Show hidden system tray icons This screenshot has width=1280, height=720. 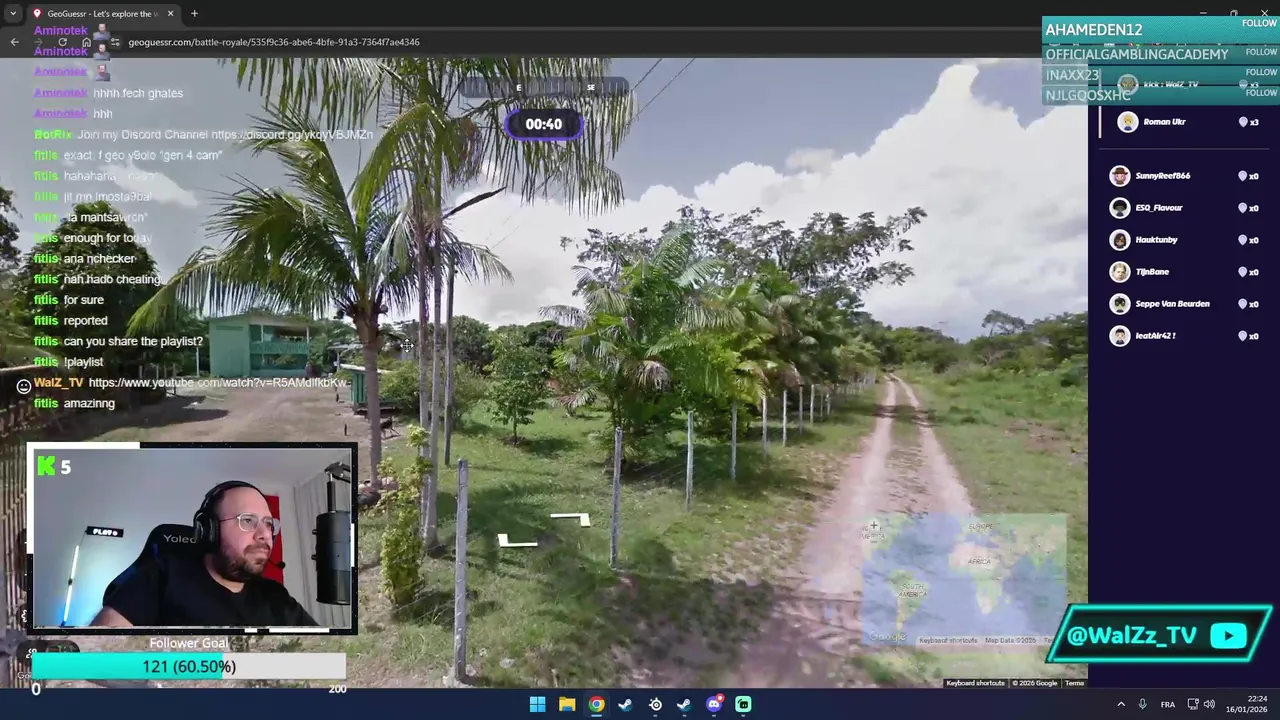[x=1120, y=704]
